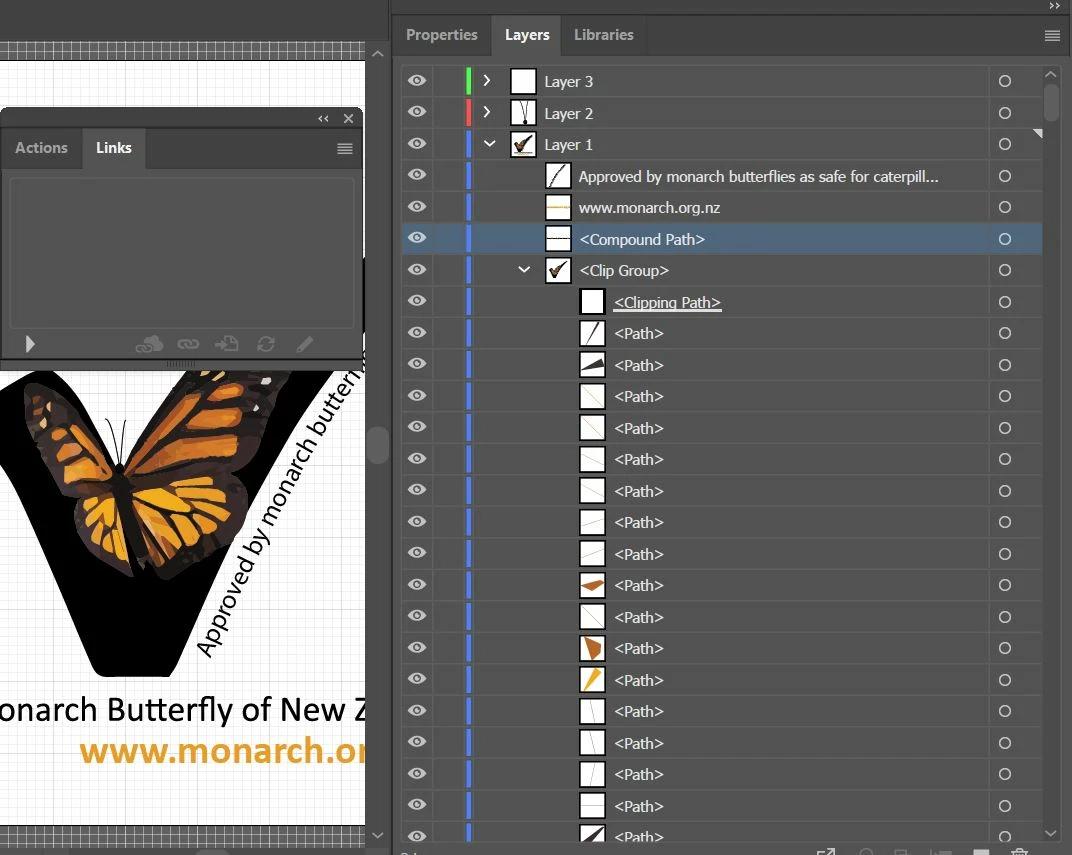Screen dimensions: 1072x855
Task: Toggle visibility of the yellow-thumbnail Path row
Action: (x=417, y=679)
